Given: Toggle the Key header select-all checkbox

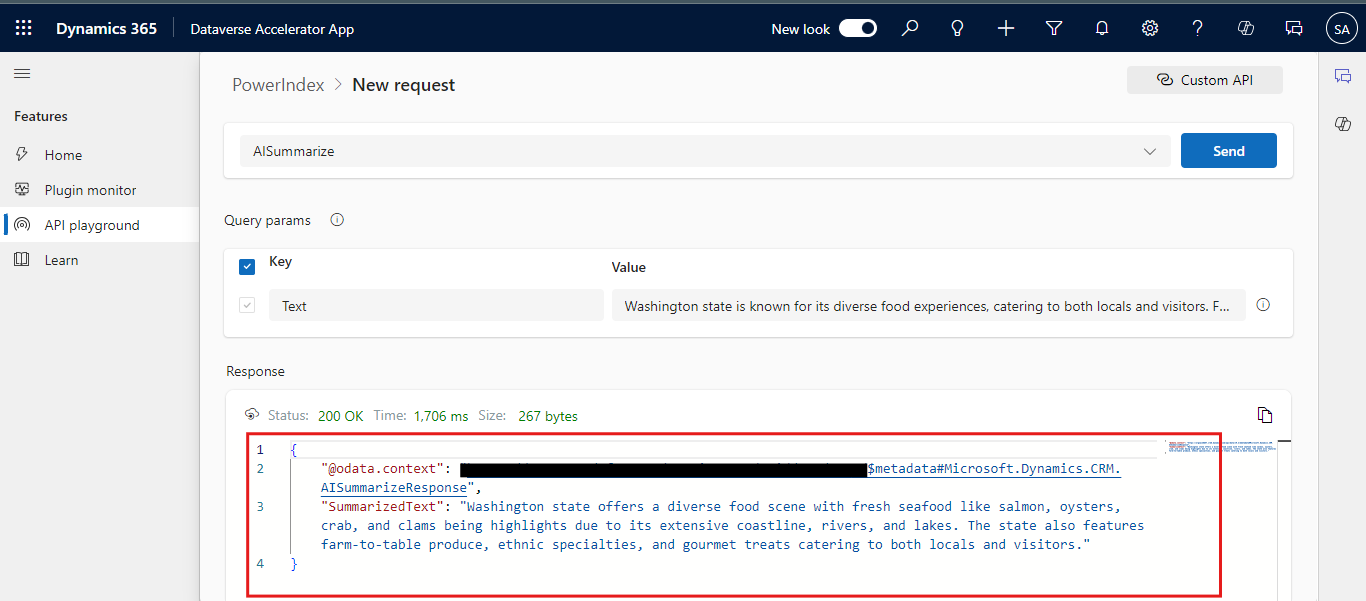Looking at the screenshot, I should [x=247, y=267].
